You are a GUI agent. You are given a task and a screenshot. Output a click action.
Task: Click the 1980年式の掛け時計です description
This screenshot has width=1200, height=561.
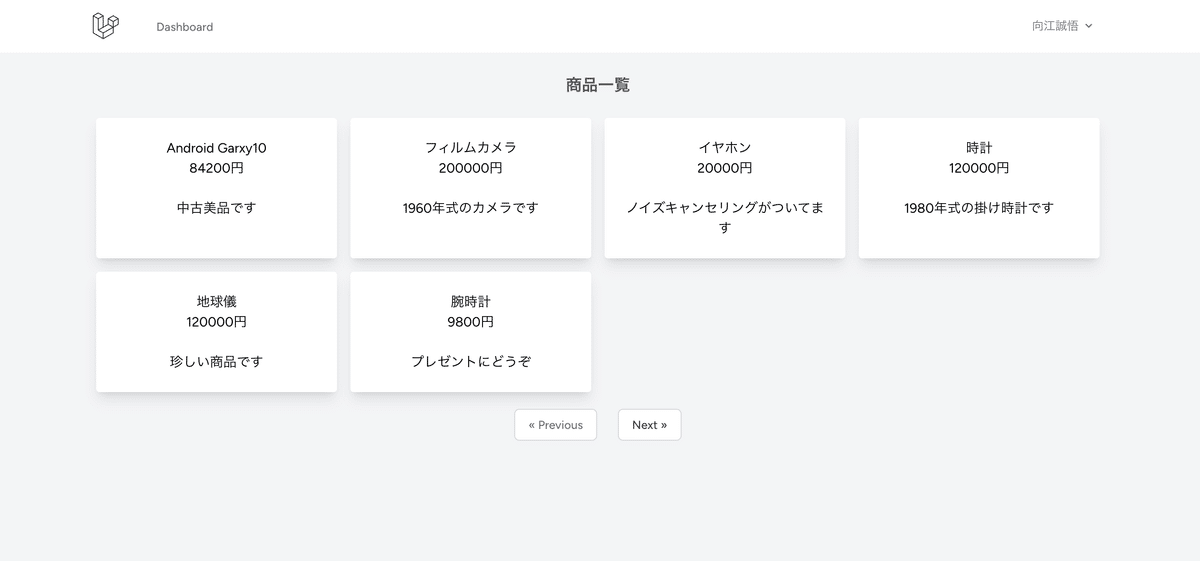point(979,208)
